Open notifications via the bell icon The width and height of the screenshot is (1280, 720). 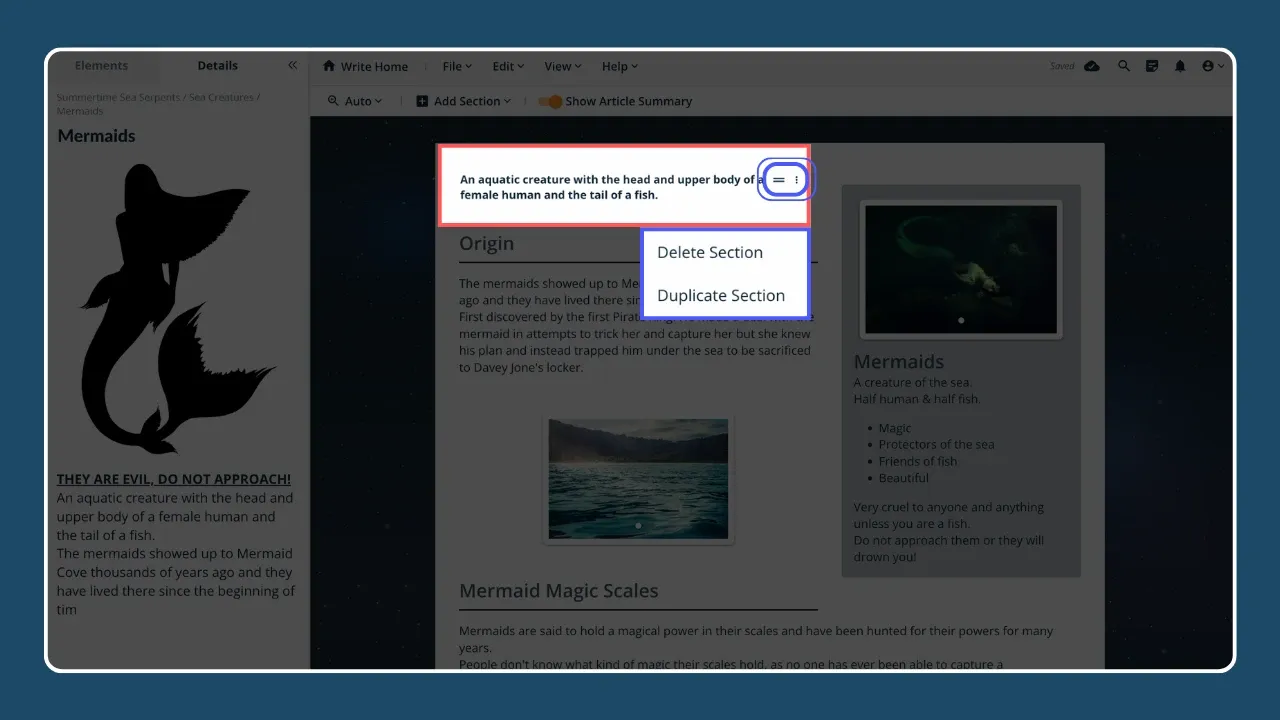[x=1182, y=66]
